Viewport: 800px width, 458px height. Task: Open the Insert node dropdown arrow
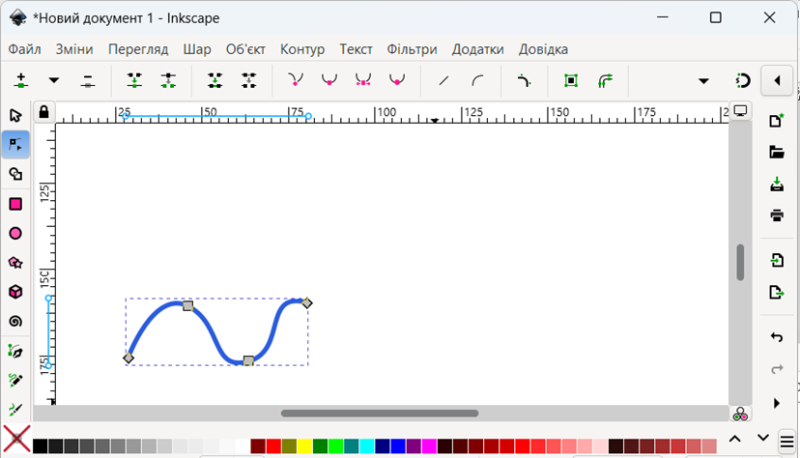[54, 80]
